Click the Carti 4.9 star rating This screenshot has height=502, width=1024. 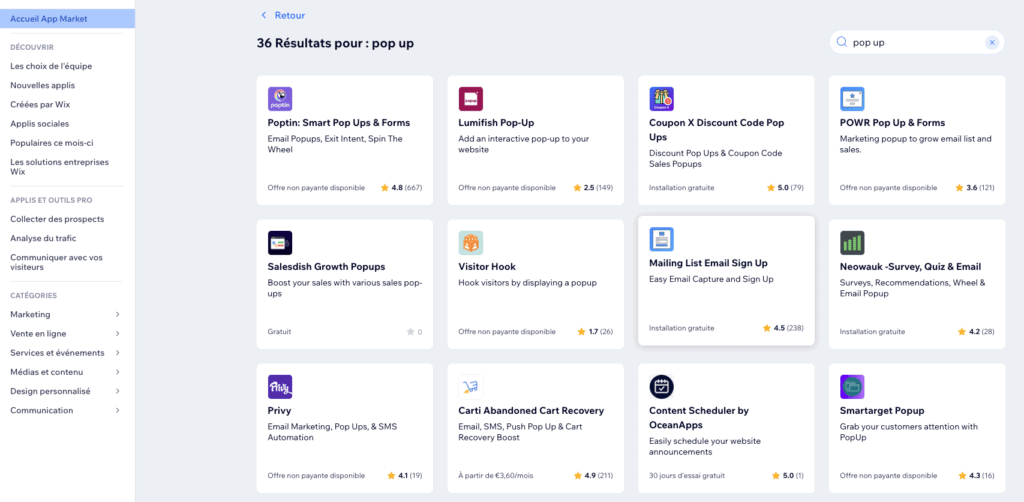point(594,475)
